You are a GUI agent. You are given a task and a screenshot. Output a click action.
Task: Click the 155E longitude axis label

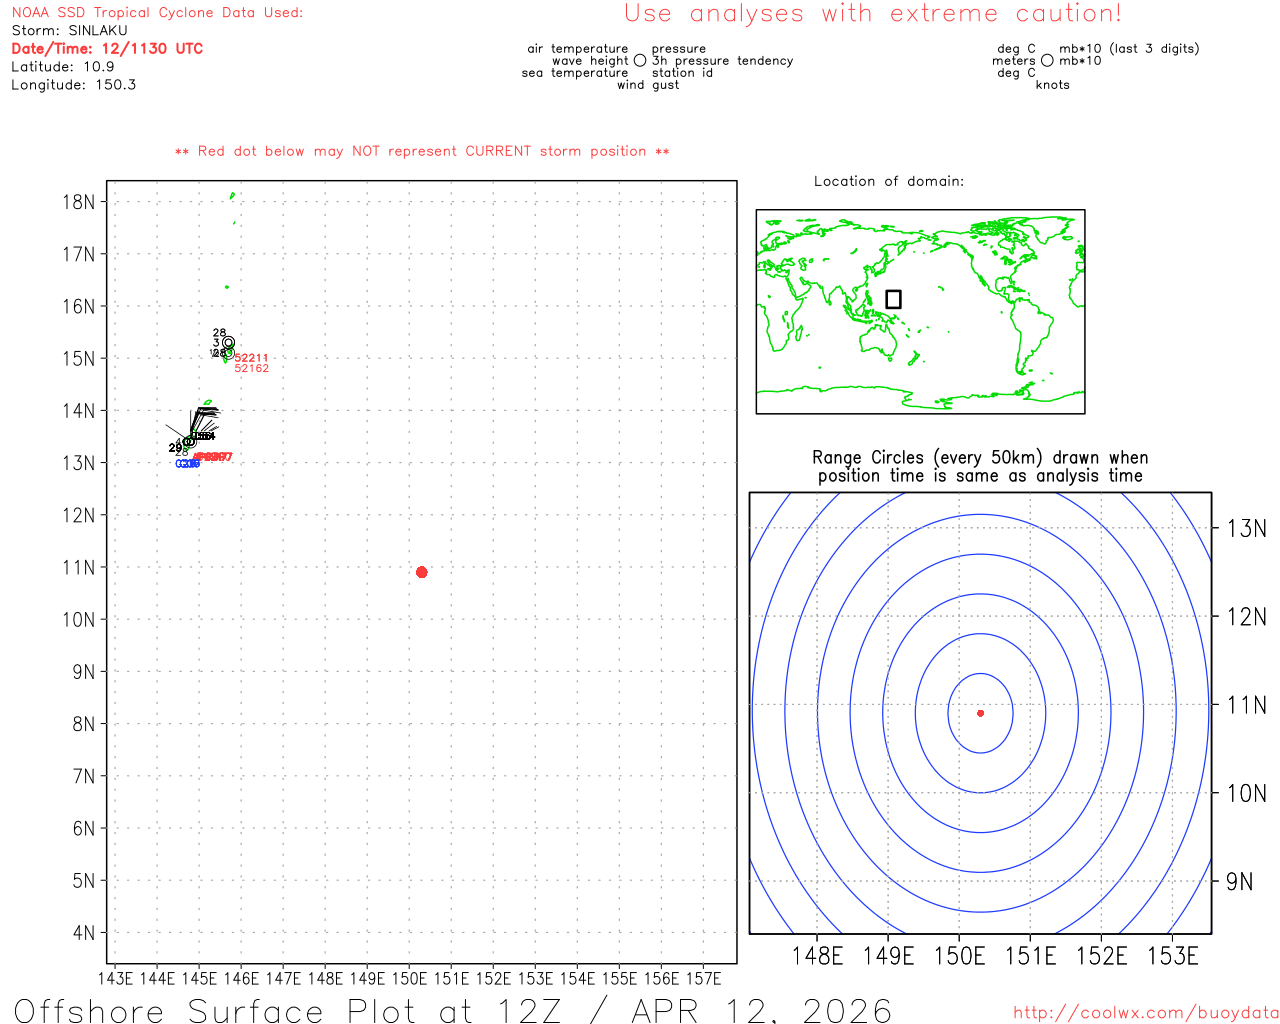coord(619,978)
